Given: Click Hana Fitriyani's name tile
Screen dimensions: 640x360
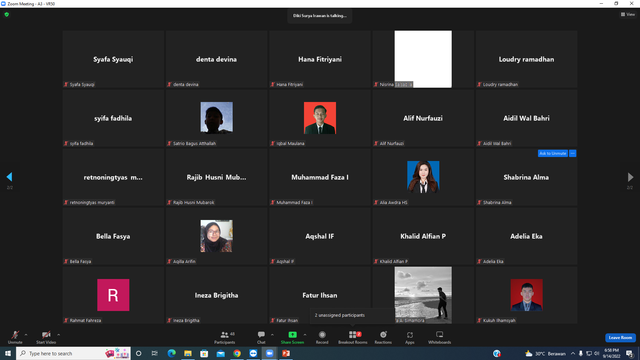Looking at the screenshot, I should 320,59.
